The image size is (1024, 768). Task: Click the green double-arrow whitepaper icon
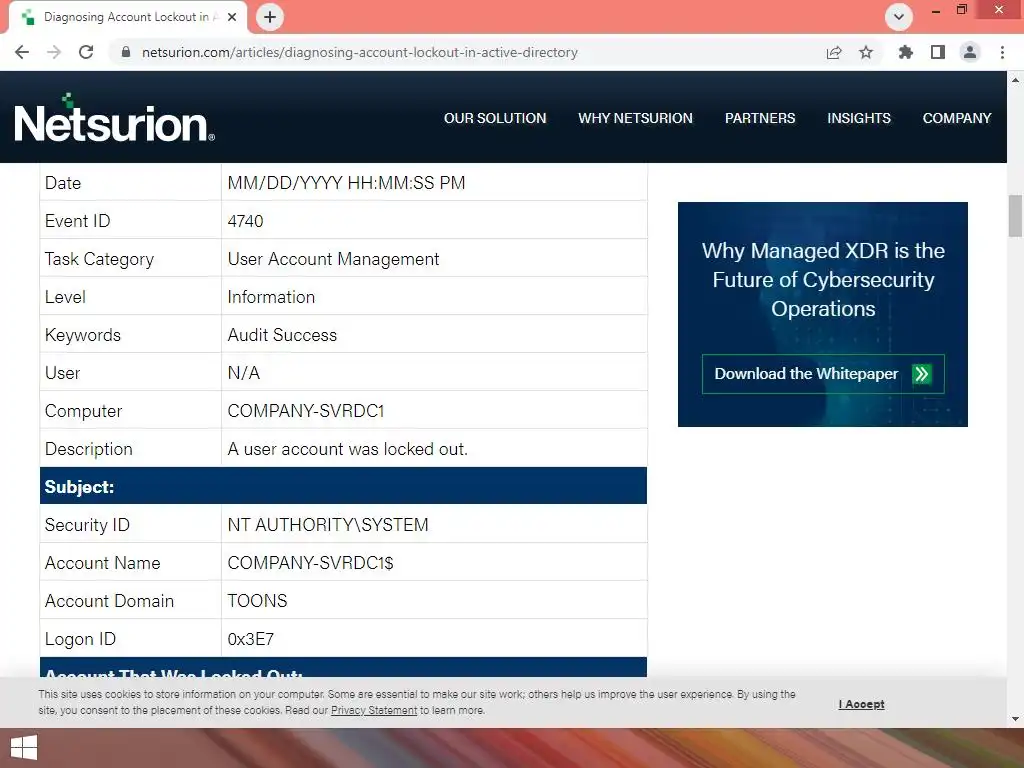pyautogui.click(x=921, y=374)
